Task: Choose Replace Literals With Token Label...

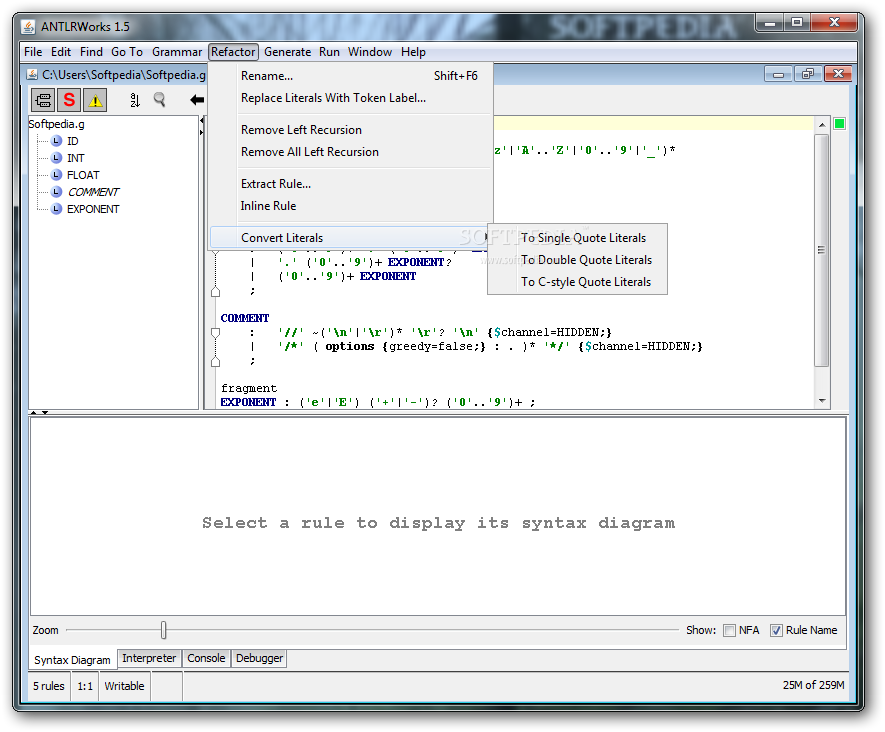Action: click(x=349, y=98)
